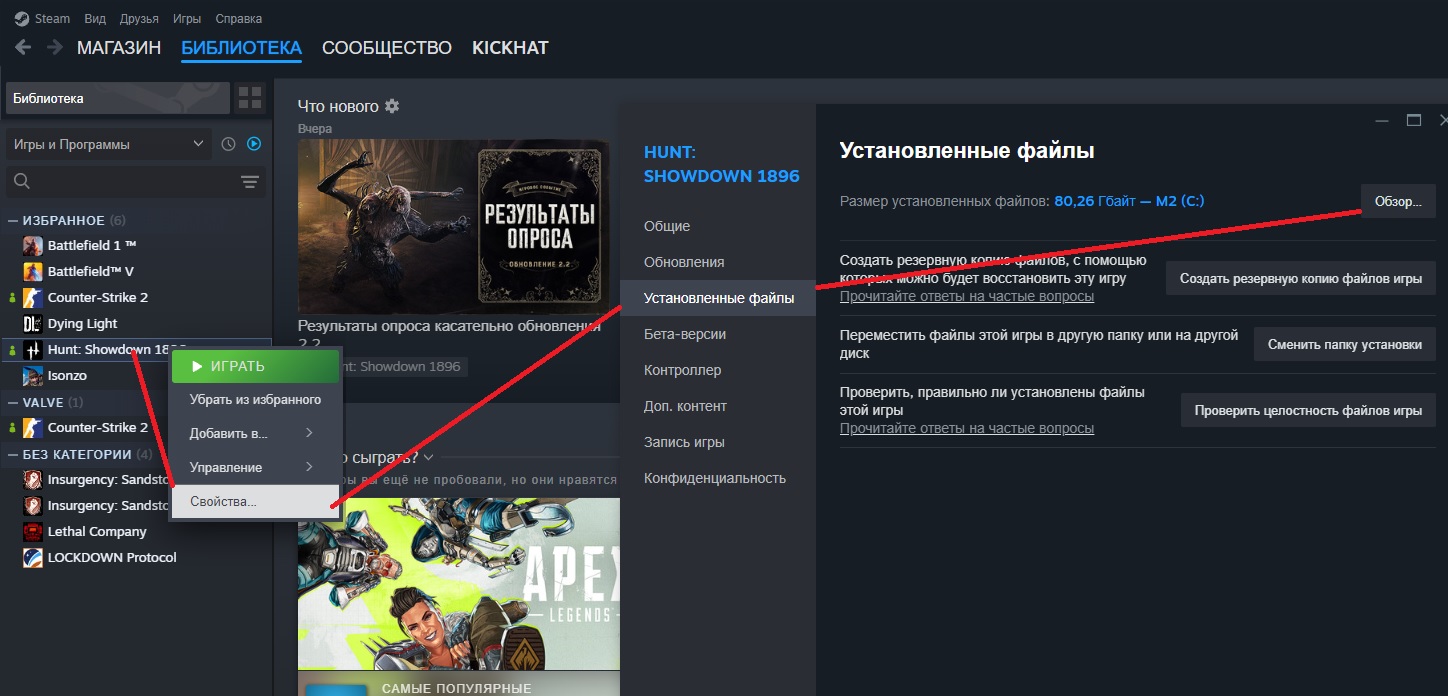Select the Установленные файлы tab
Image resolution: width=1448 pixels, height=696 pixels.
tap(718, 298)
